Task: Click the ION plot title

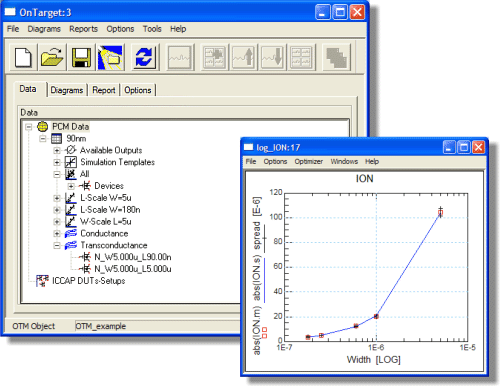Action: tap(364, 179)
